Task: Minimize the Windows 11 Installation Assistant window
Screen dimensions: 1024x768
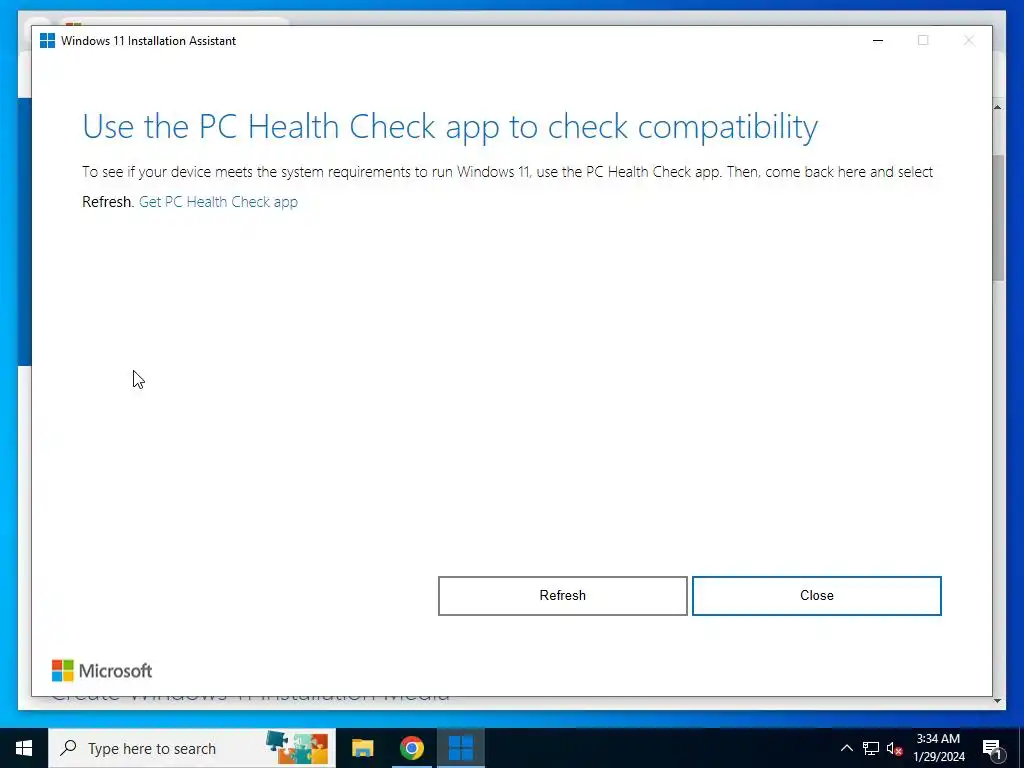Action: pos(878,40)
